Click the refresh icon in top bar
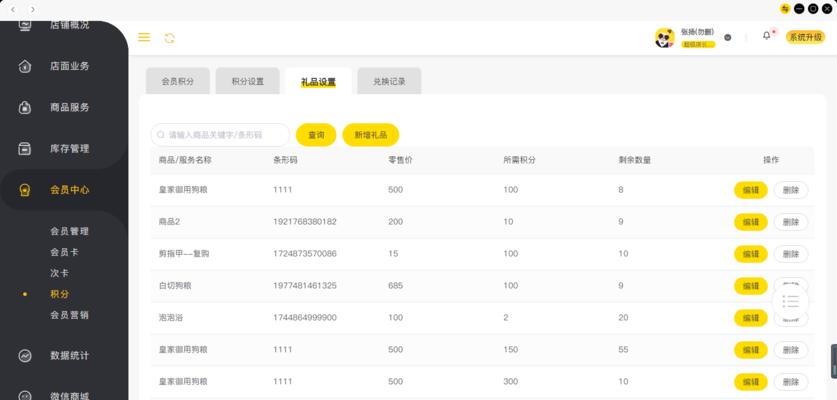Image resolution: width=837 pixels, height=400 pixels. click(x=169, y=38)
